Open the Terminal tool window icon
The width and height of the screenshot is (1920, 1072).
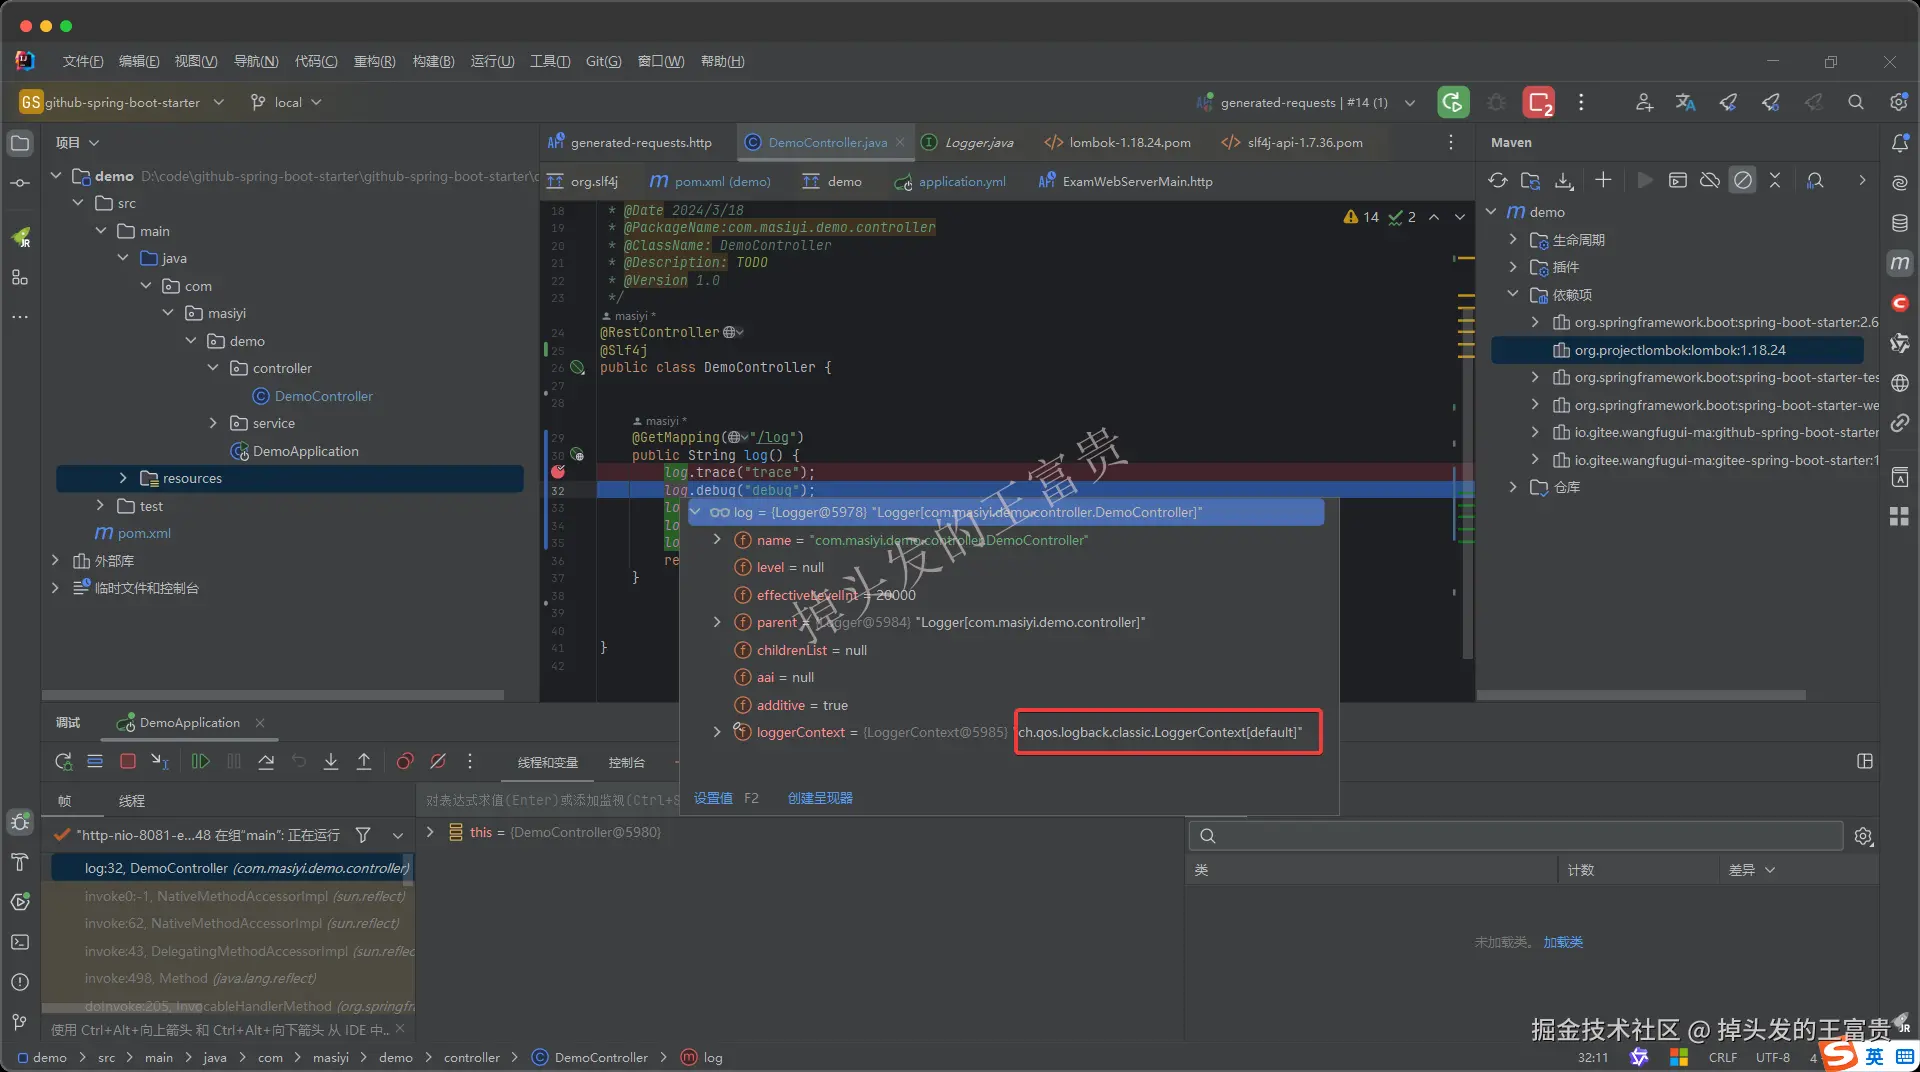click(20, 942)
